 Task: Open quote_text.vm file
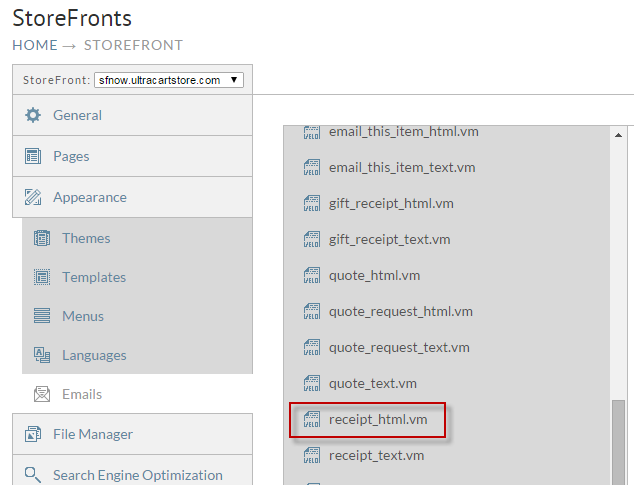373,383
